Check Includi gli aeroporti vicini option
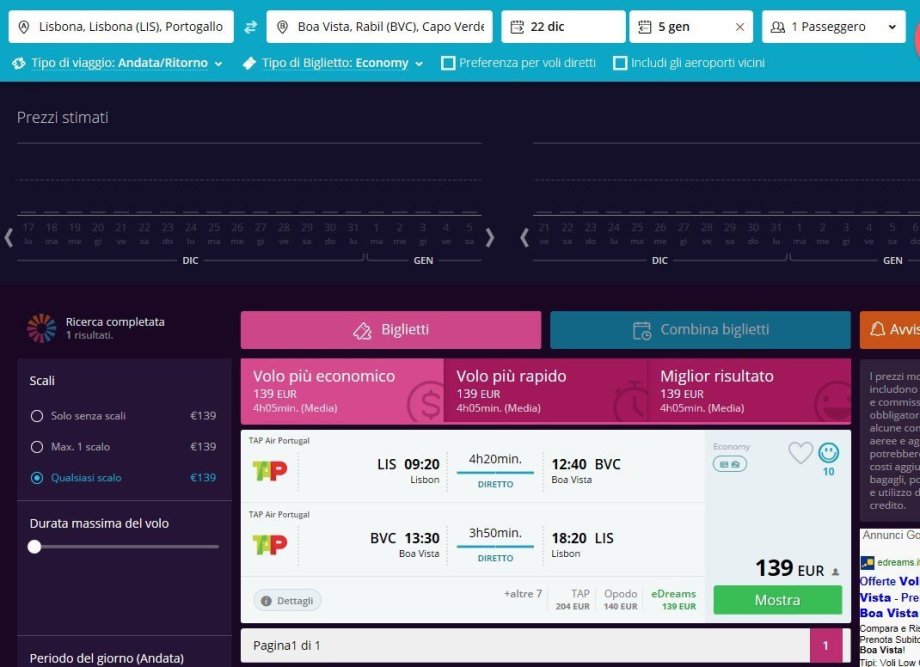This screenshot has height=667, width=920. point(620,63)
